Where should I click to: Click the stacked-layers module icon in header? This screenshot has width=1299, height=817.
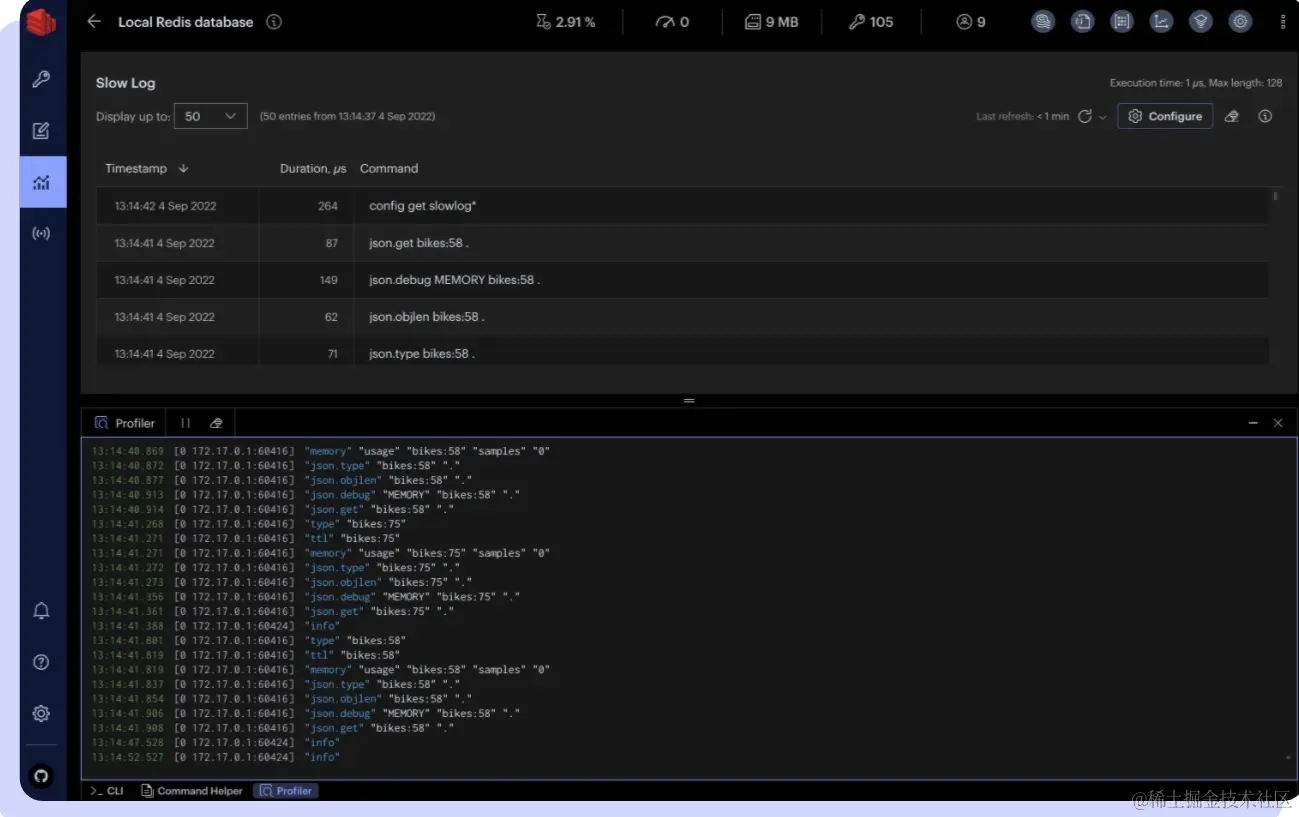(1201, 21)
